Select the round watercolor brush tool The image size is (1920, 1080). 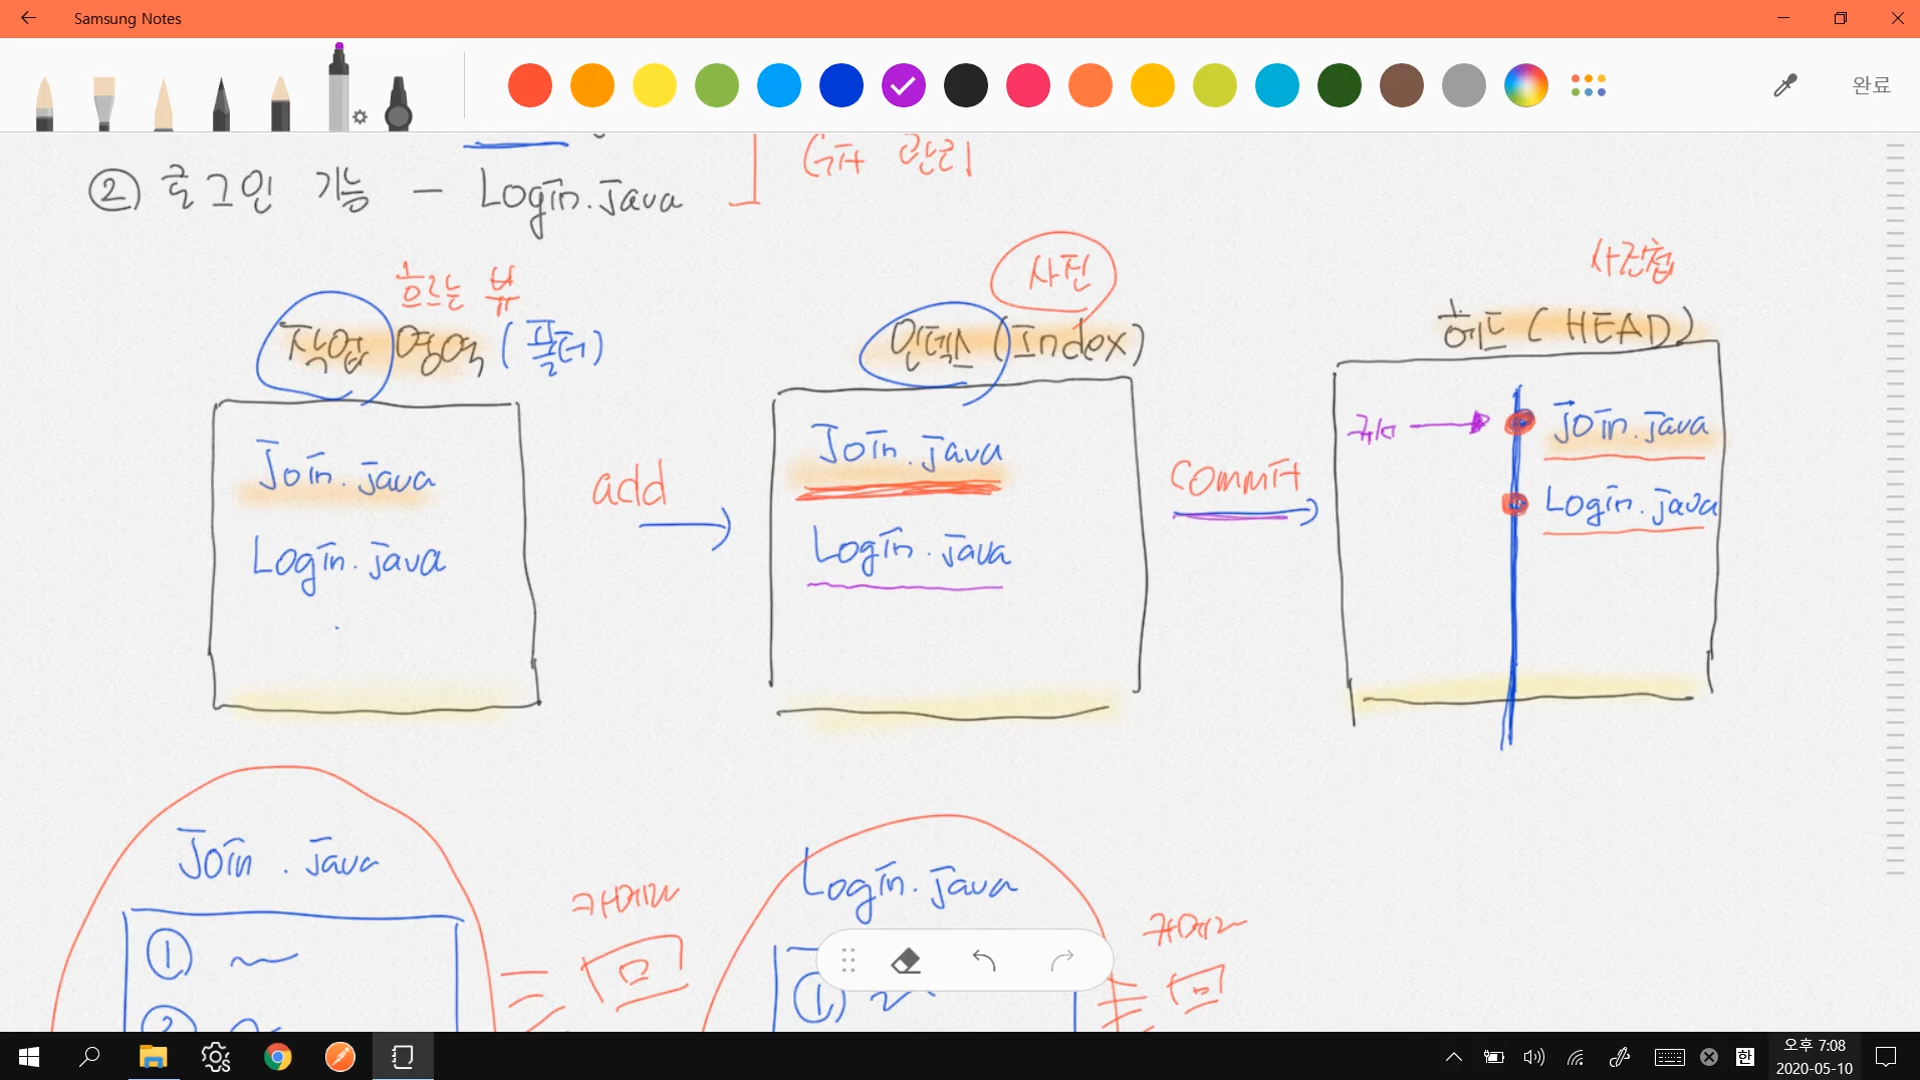44,102
